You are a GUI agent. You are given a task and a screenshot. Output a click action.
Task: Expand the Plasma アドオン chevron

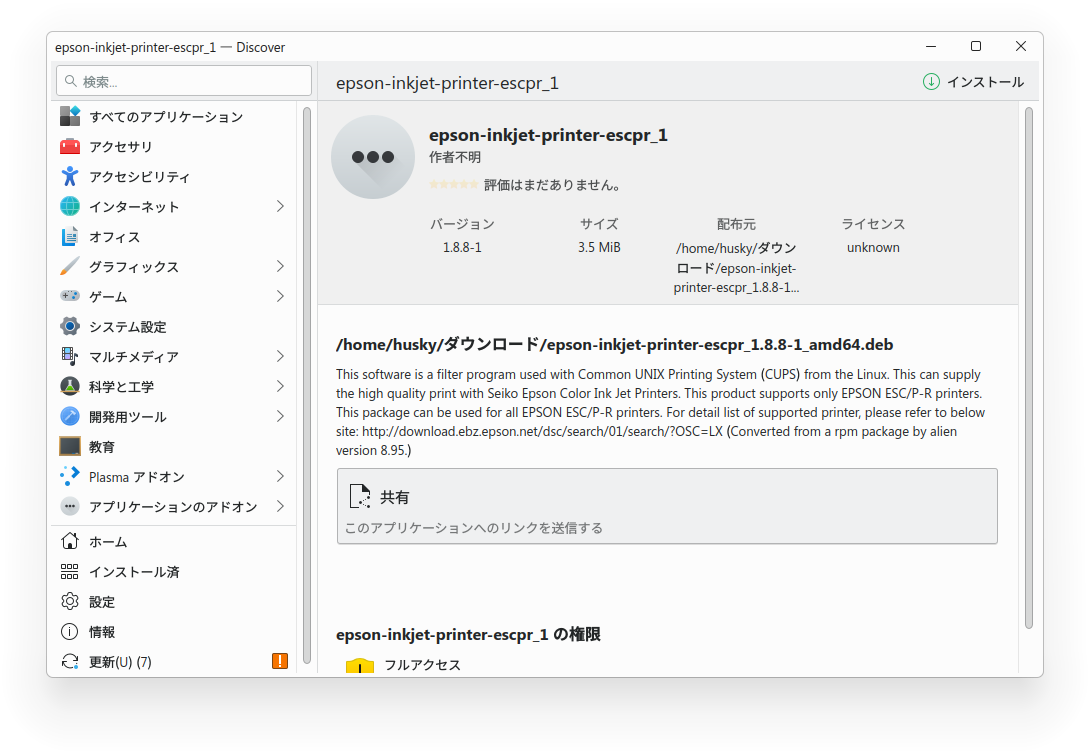click(280, 476)
